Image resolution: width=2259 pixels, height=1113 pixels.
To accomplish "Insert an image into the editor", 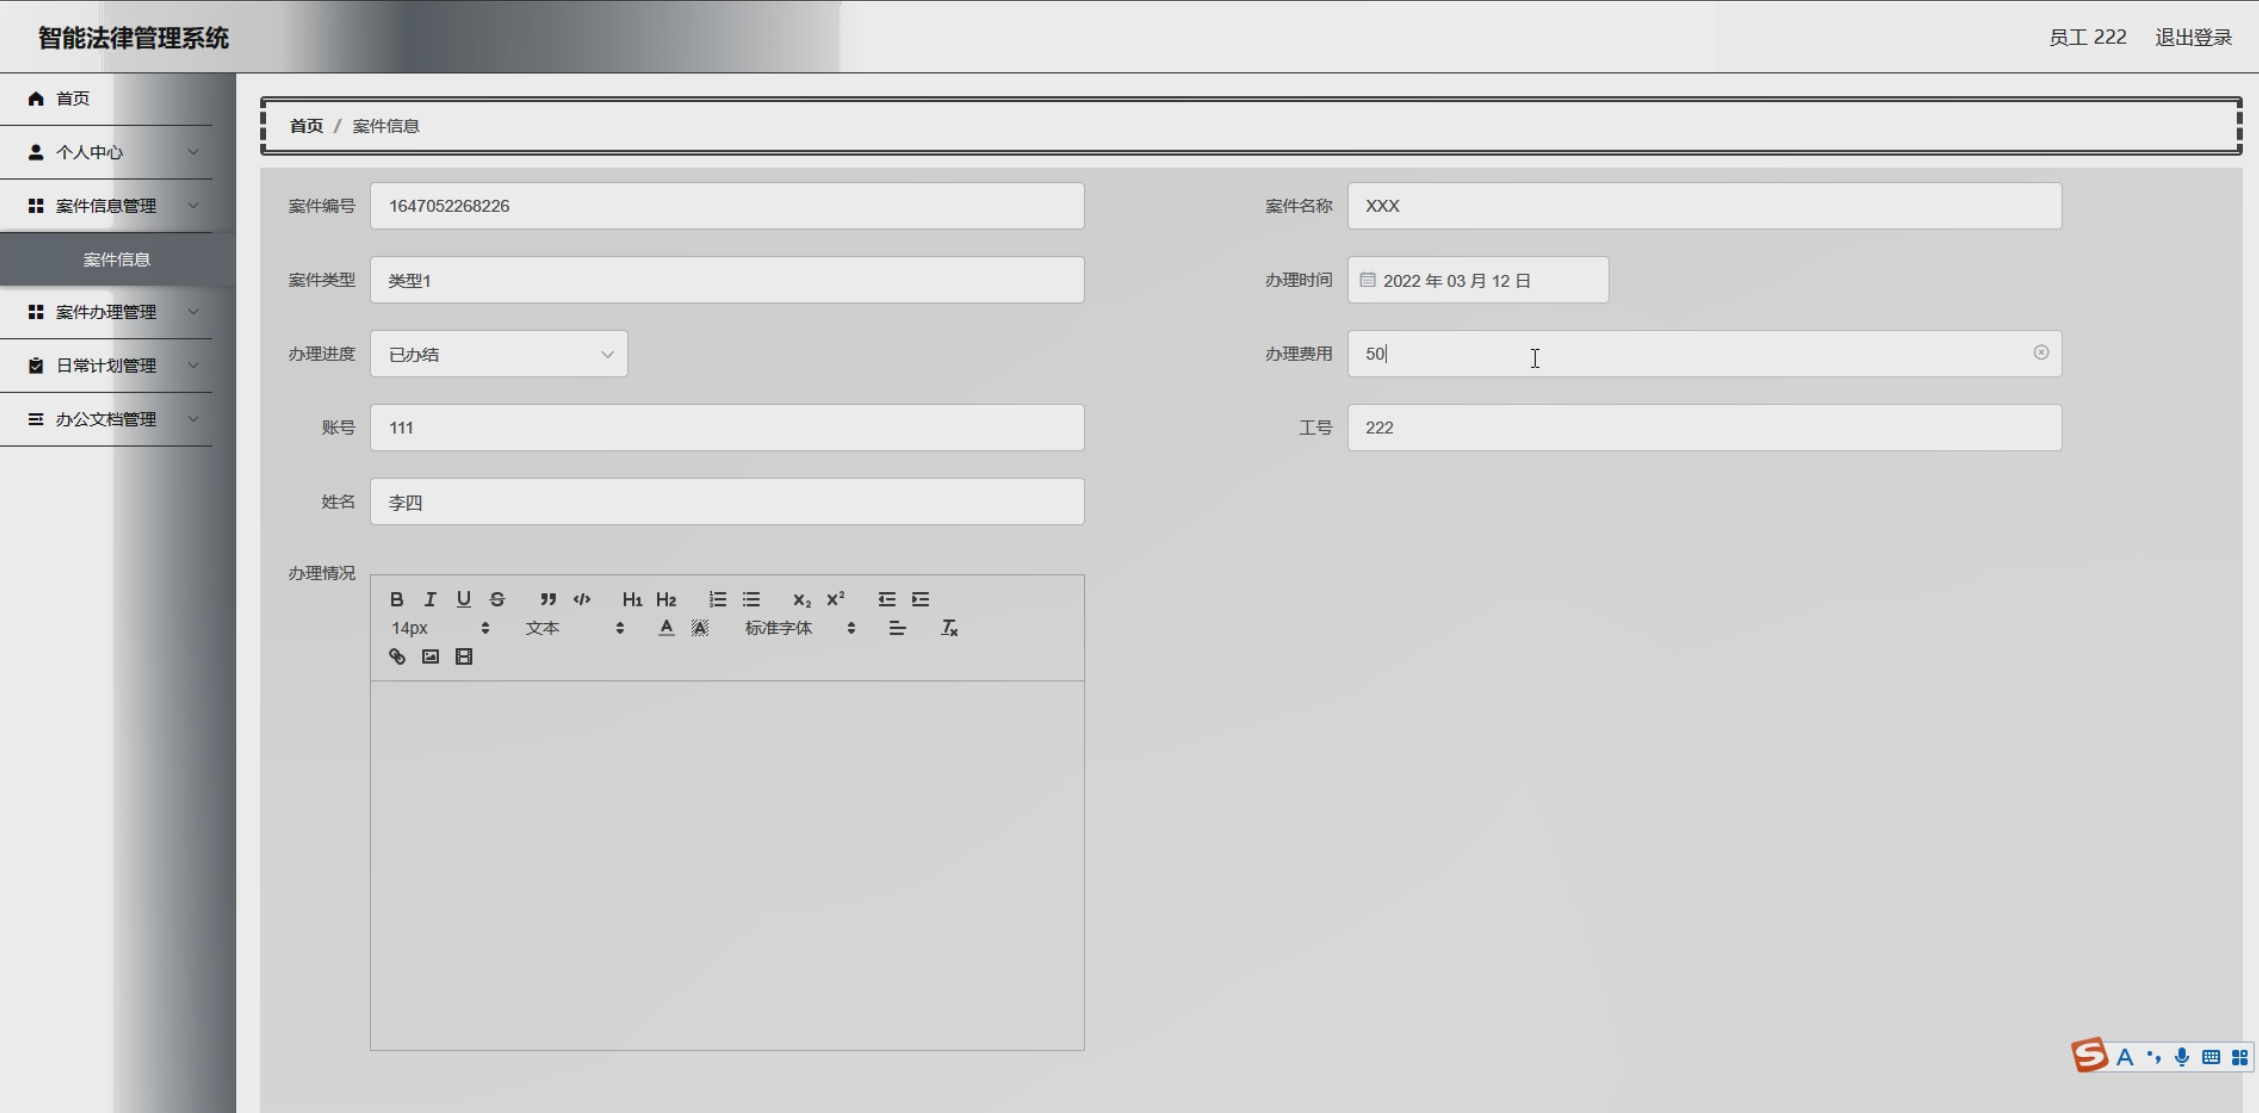I will (430, 657).
